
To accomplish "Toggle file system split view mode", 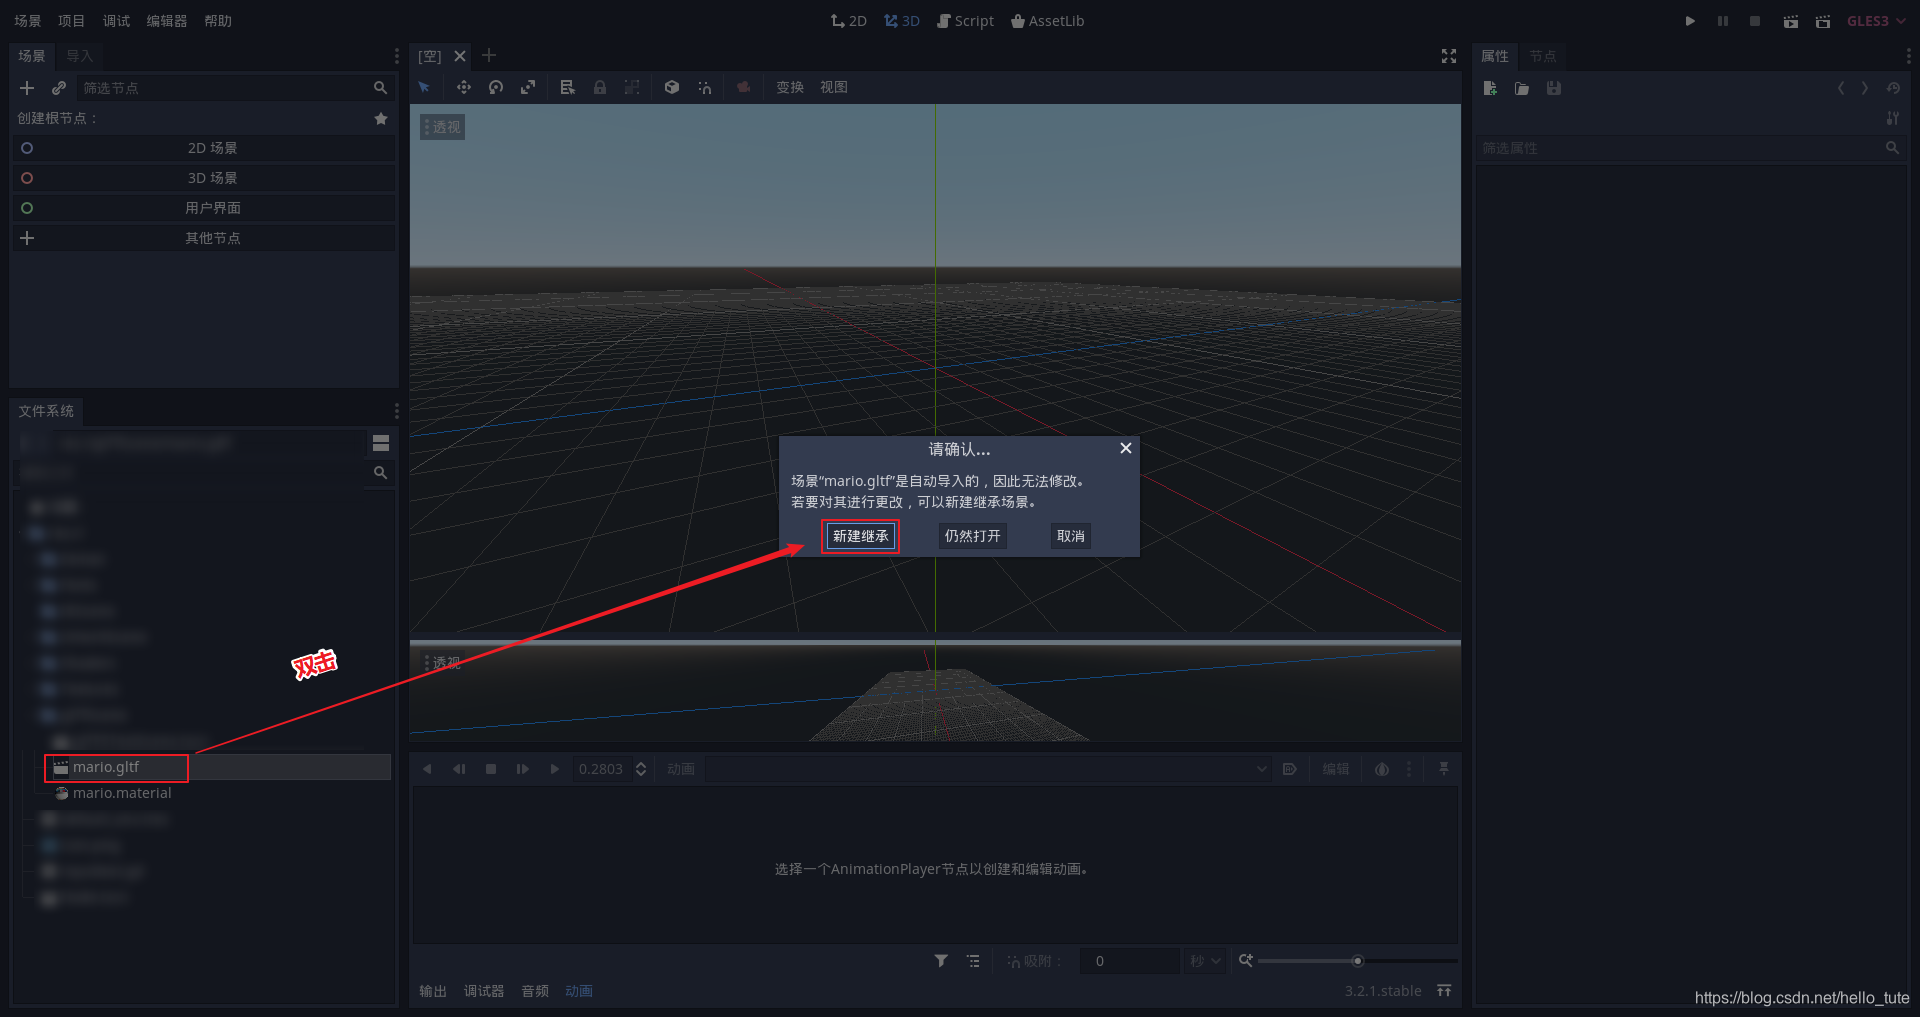I will click(x=381, y=443).
